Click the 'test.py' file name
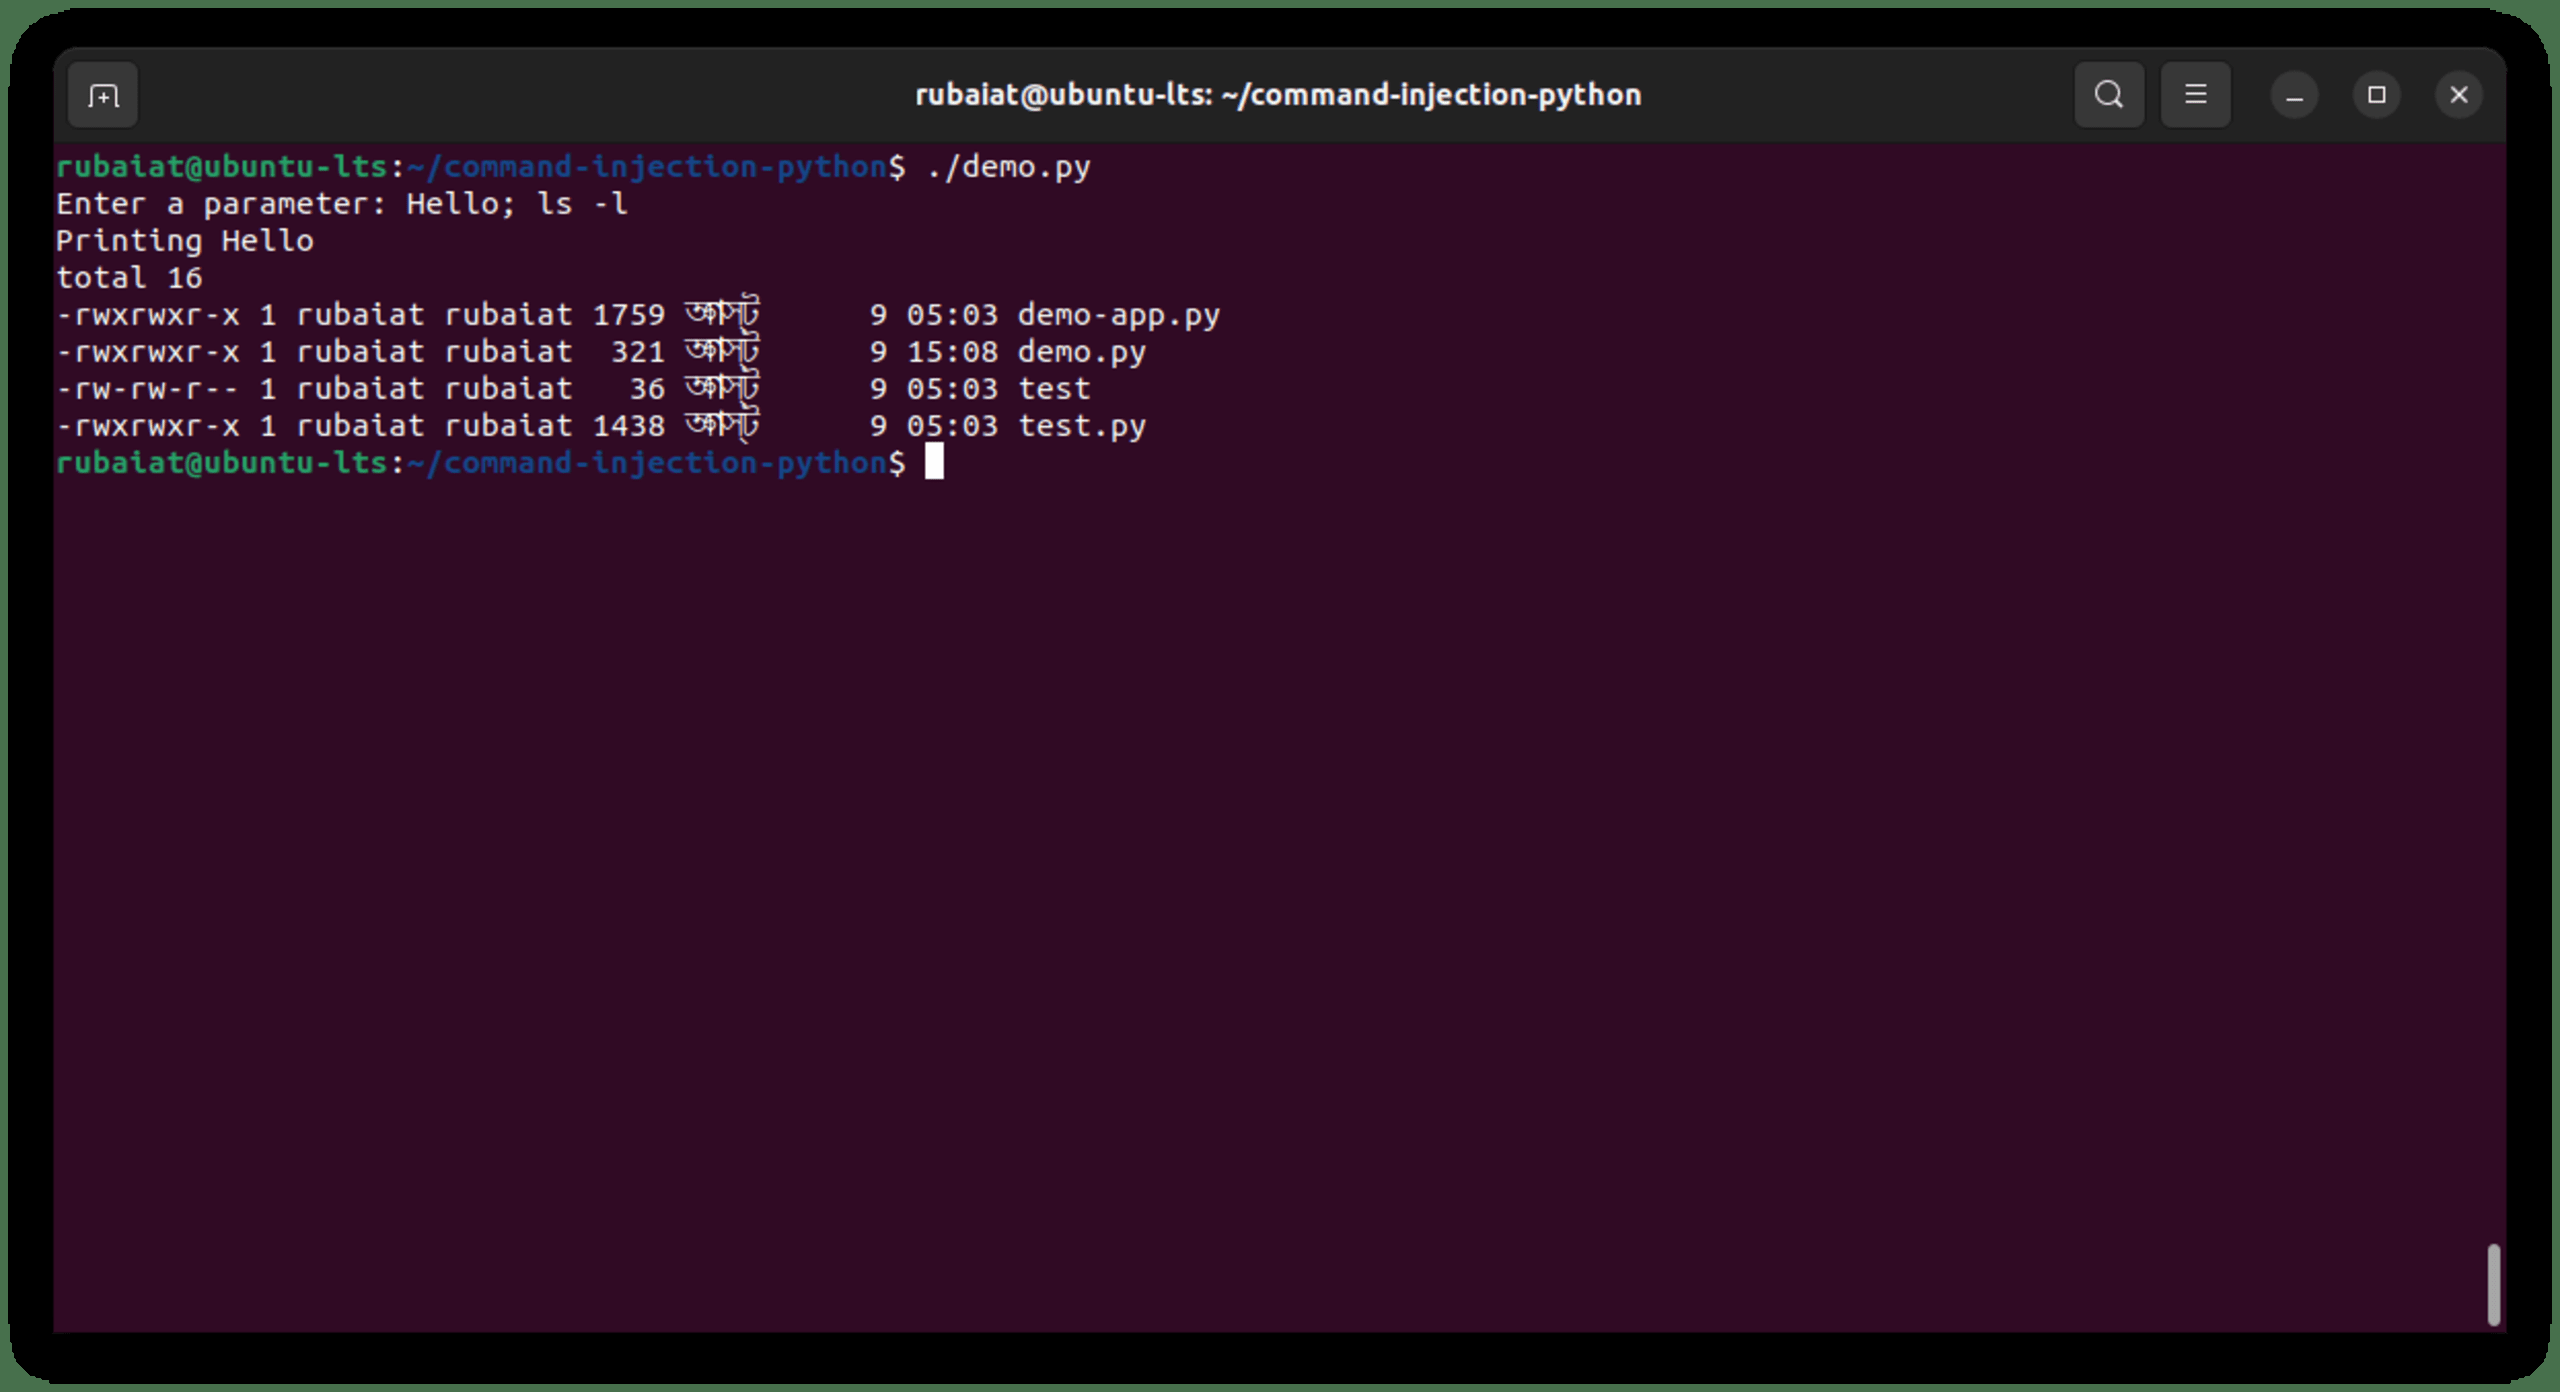Screen dimensions: 2560x1392 coord(1082,427)
